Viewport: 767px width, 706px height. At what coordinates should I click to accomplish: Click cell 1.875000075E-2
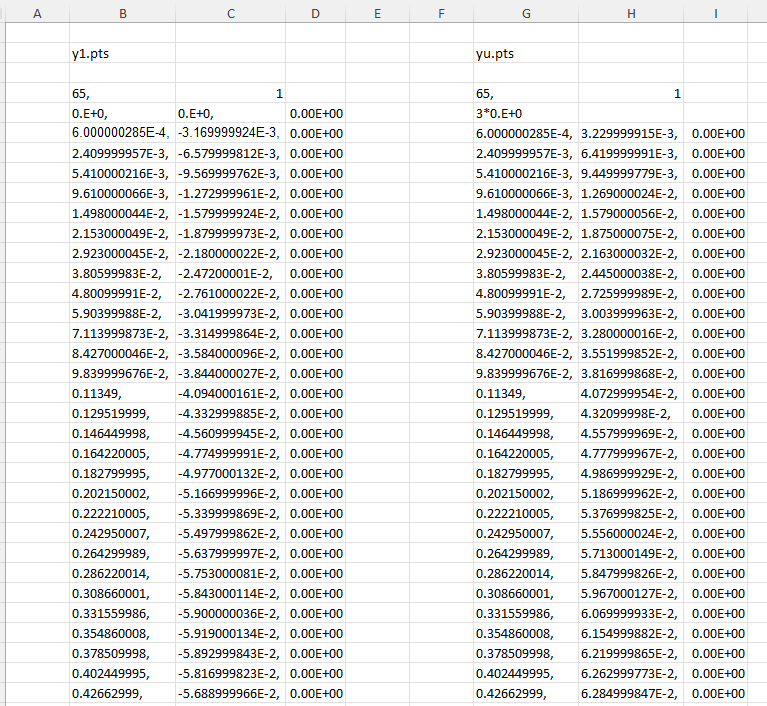[x=631, y=233]
